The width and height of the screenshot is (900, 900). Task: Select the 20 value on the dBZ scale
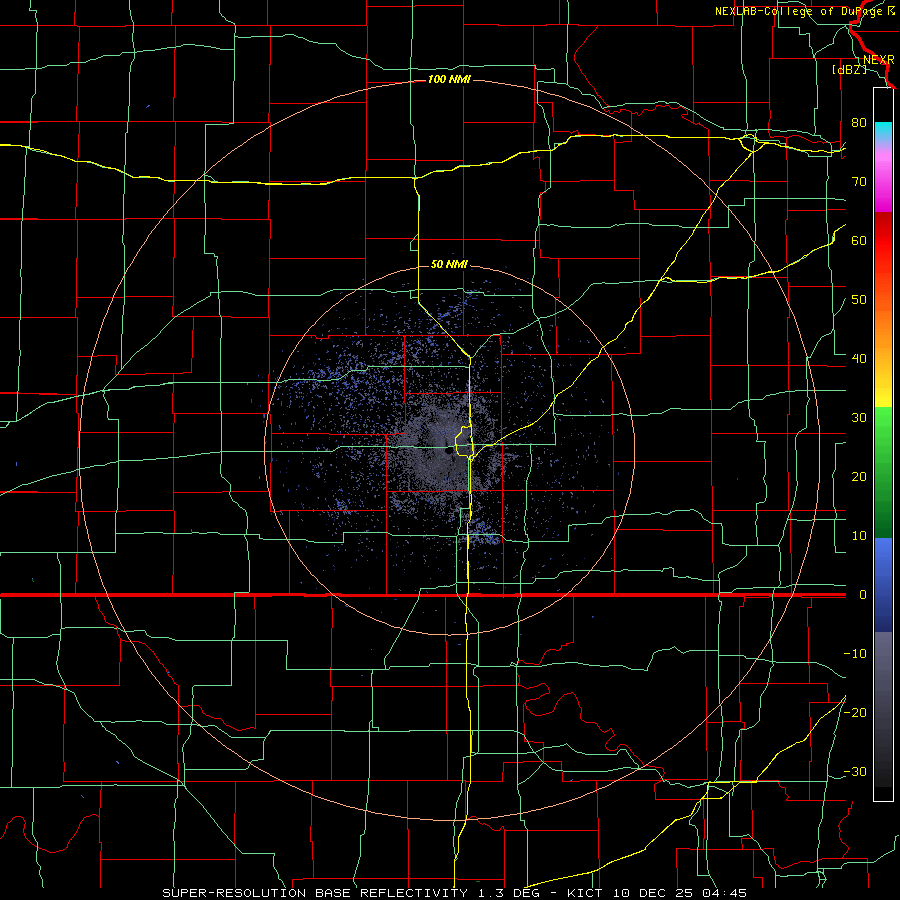point(859,476)
